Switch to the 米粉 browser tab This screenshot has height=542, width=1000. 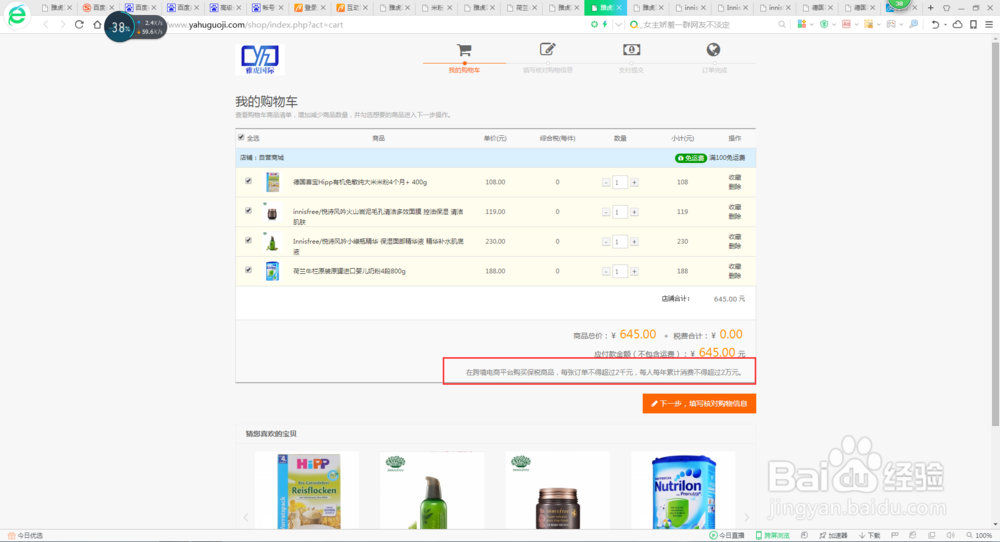437,8
